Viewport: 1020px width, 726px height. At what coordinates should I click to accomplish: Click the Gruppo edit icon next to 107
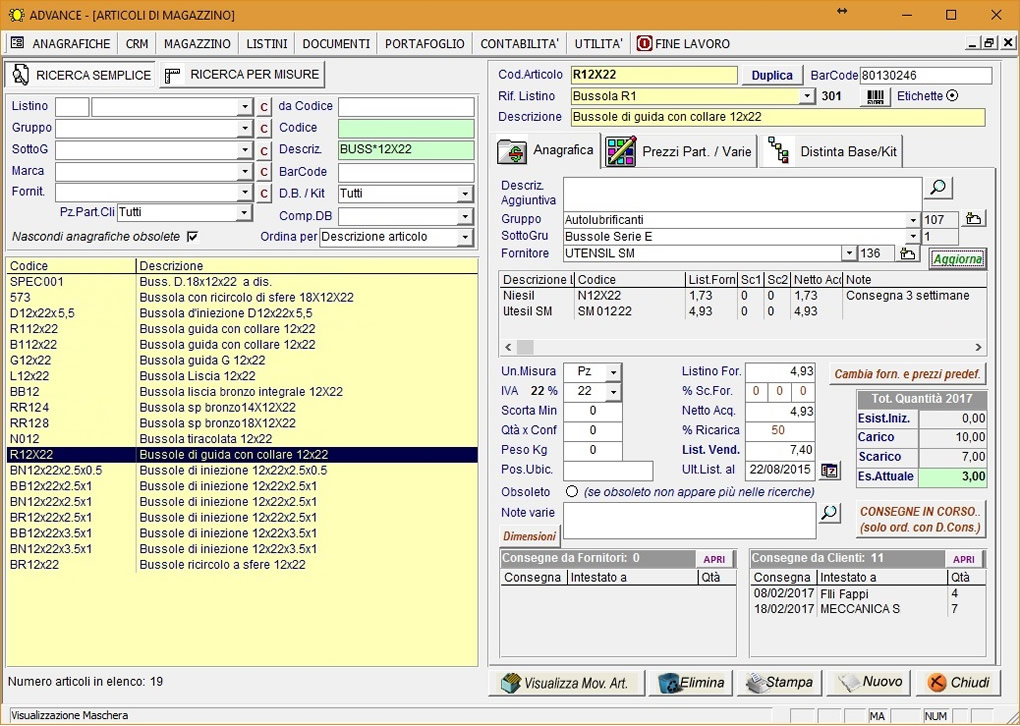973,219
